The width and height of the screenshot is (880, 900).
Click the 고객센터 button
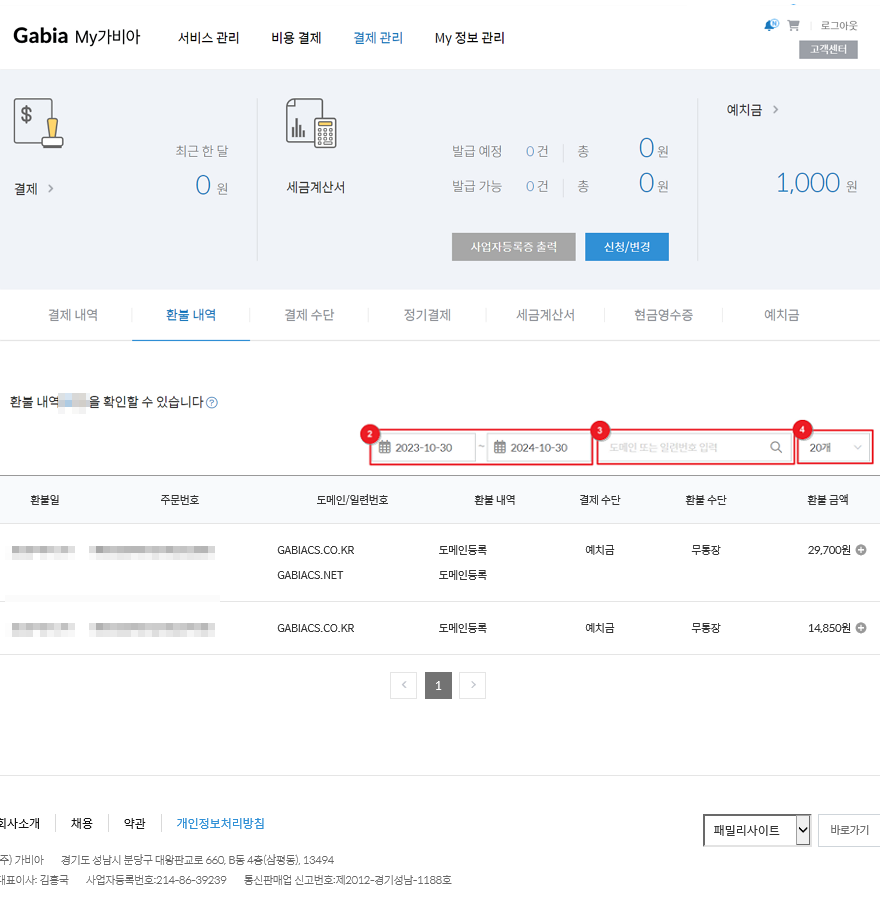click(x=828, y=49)
